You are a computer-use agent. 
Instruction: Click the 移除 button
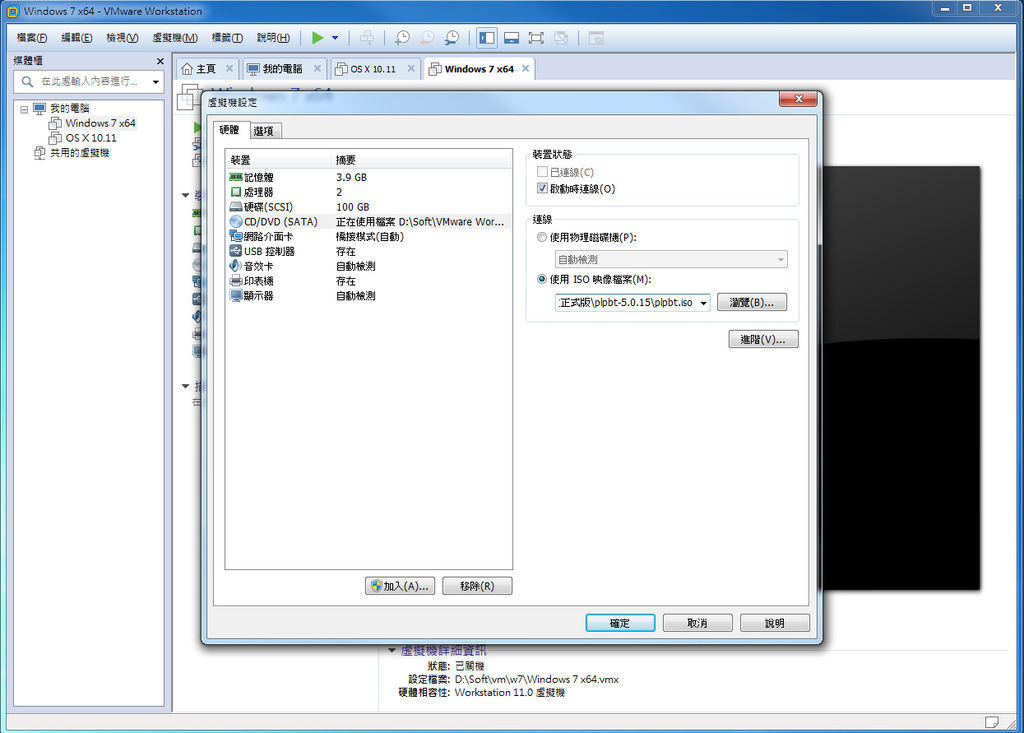coord(477,586)
